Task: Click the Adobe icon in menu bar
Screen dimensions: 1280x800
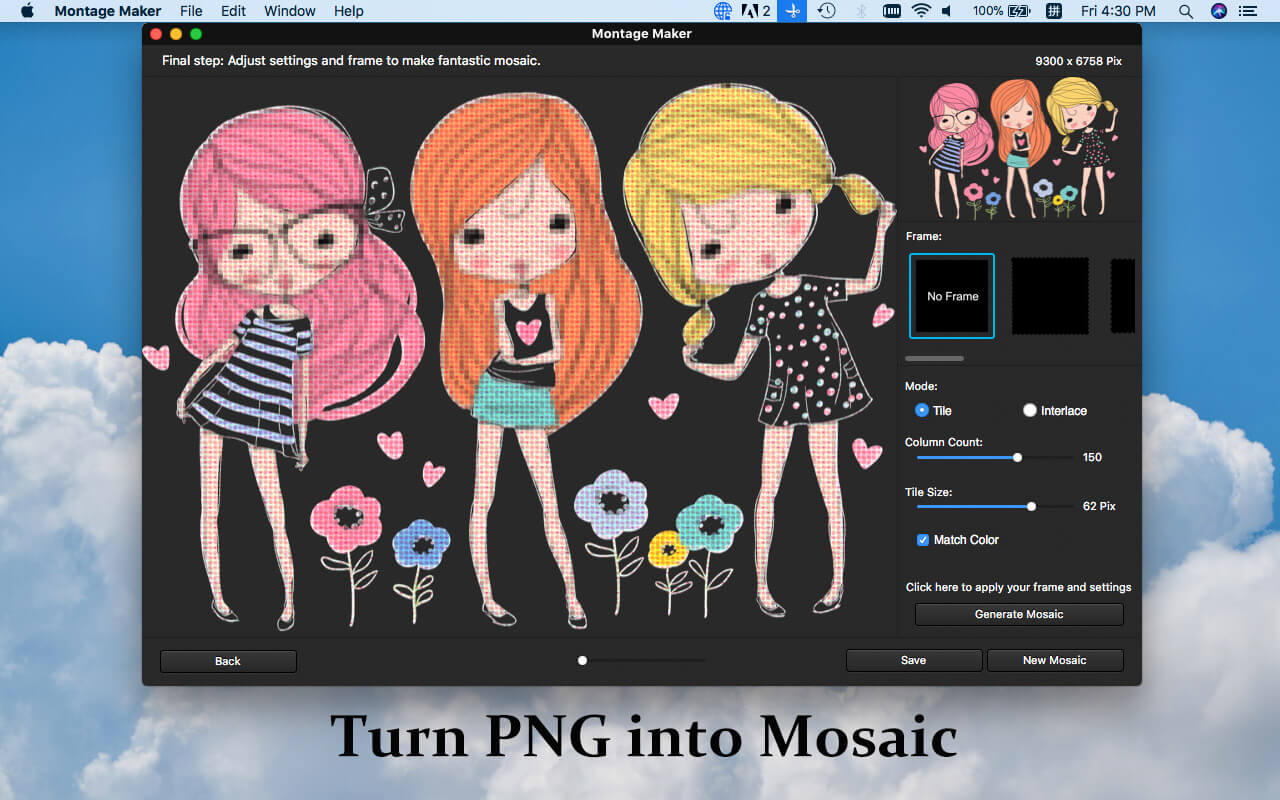Action: [x=755, y=11]
